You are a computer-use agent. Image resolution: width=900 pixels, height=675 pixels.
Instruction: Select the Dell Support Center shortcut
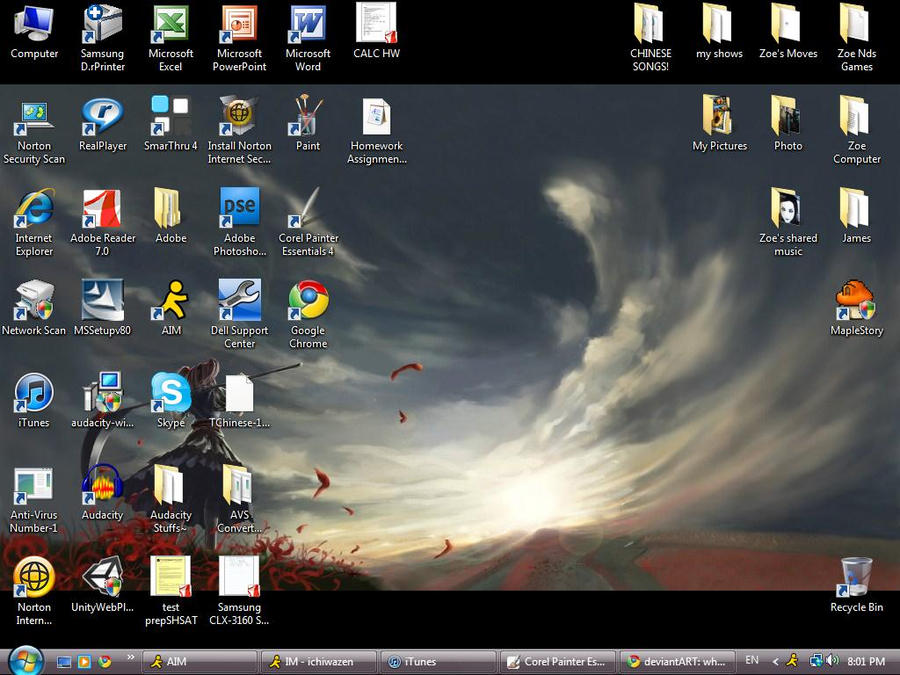239,315
